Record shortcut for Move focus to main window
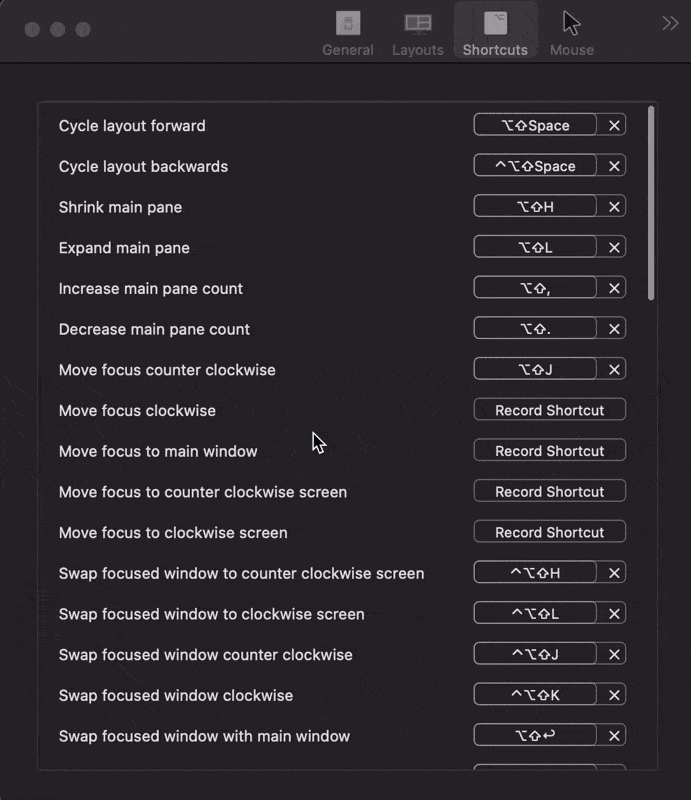Screen dimensions: 691x800 549,451
